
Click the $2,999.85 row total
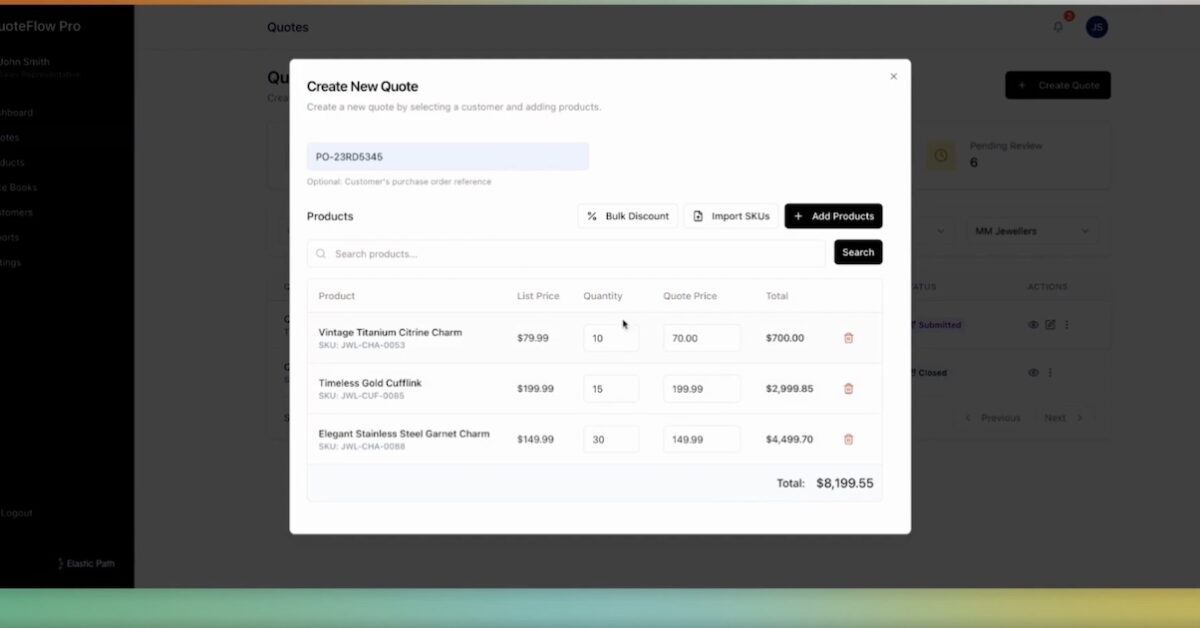790,388
